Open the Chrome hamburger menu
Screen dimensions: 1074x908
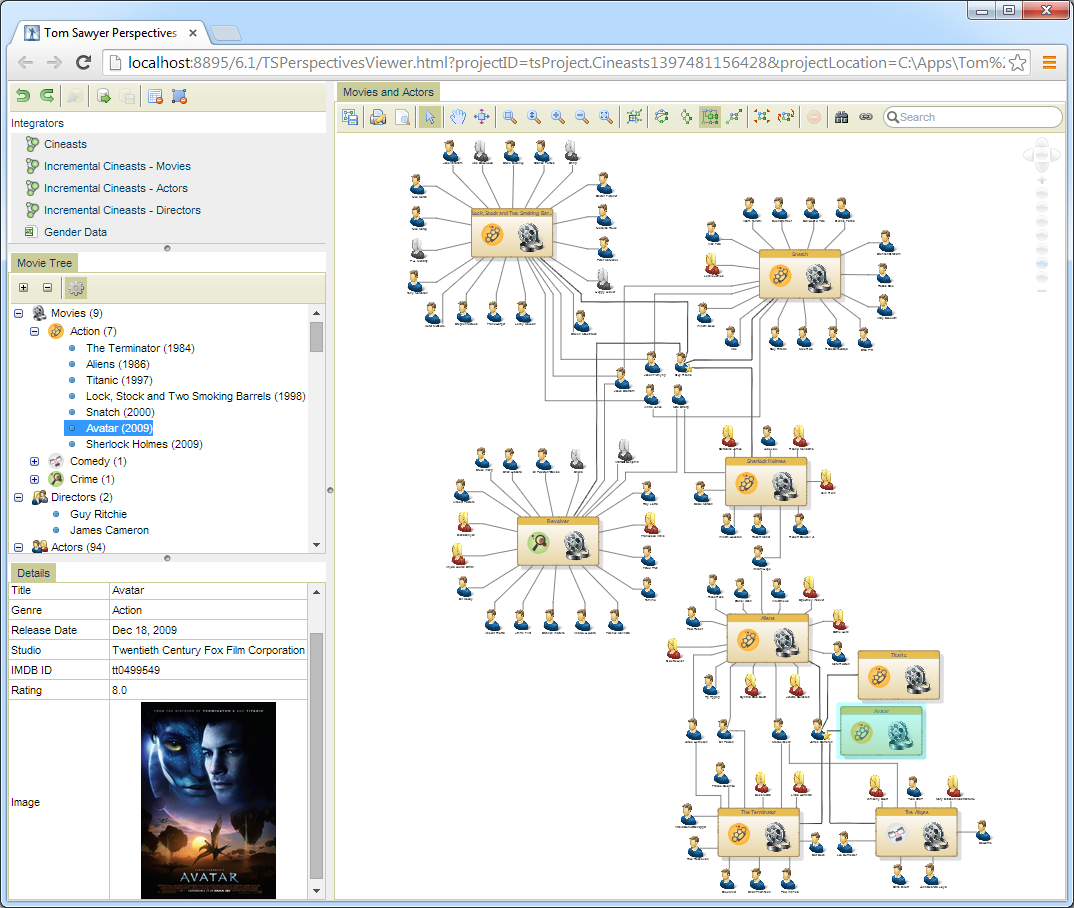point(1049,62)
